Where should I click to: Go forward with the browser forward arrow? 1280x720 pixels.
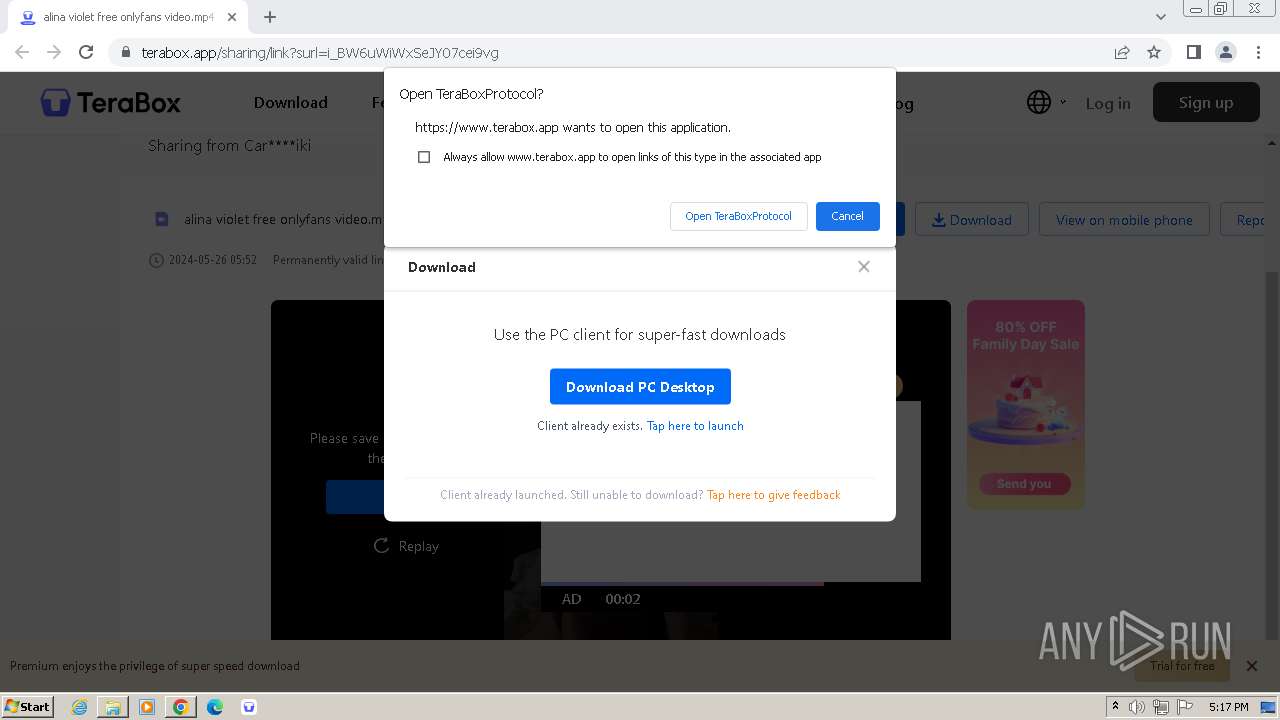pos(54,52)
